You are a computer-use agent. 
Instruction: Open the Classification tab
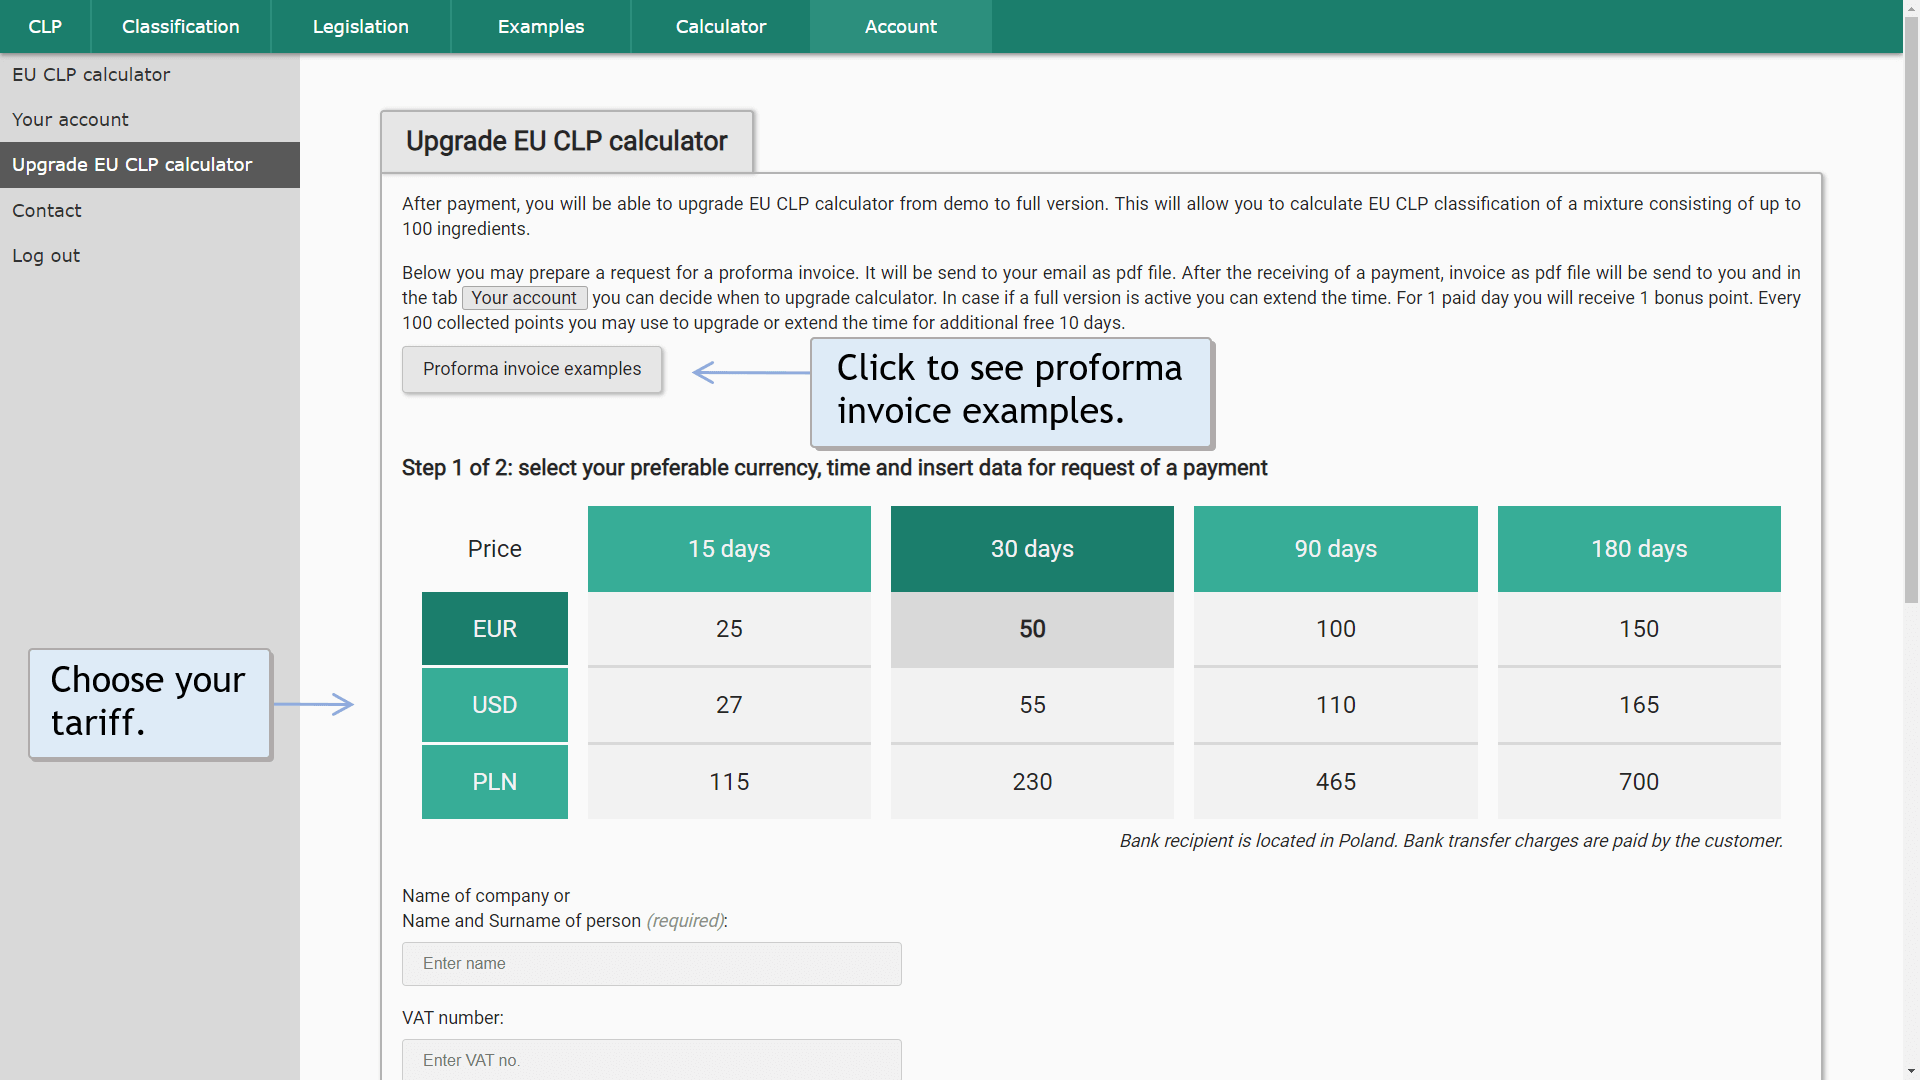click(x=179, y=26)
